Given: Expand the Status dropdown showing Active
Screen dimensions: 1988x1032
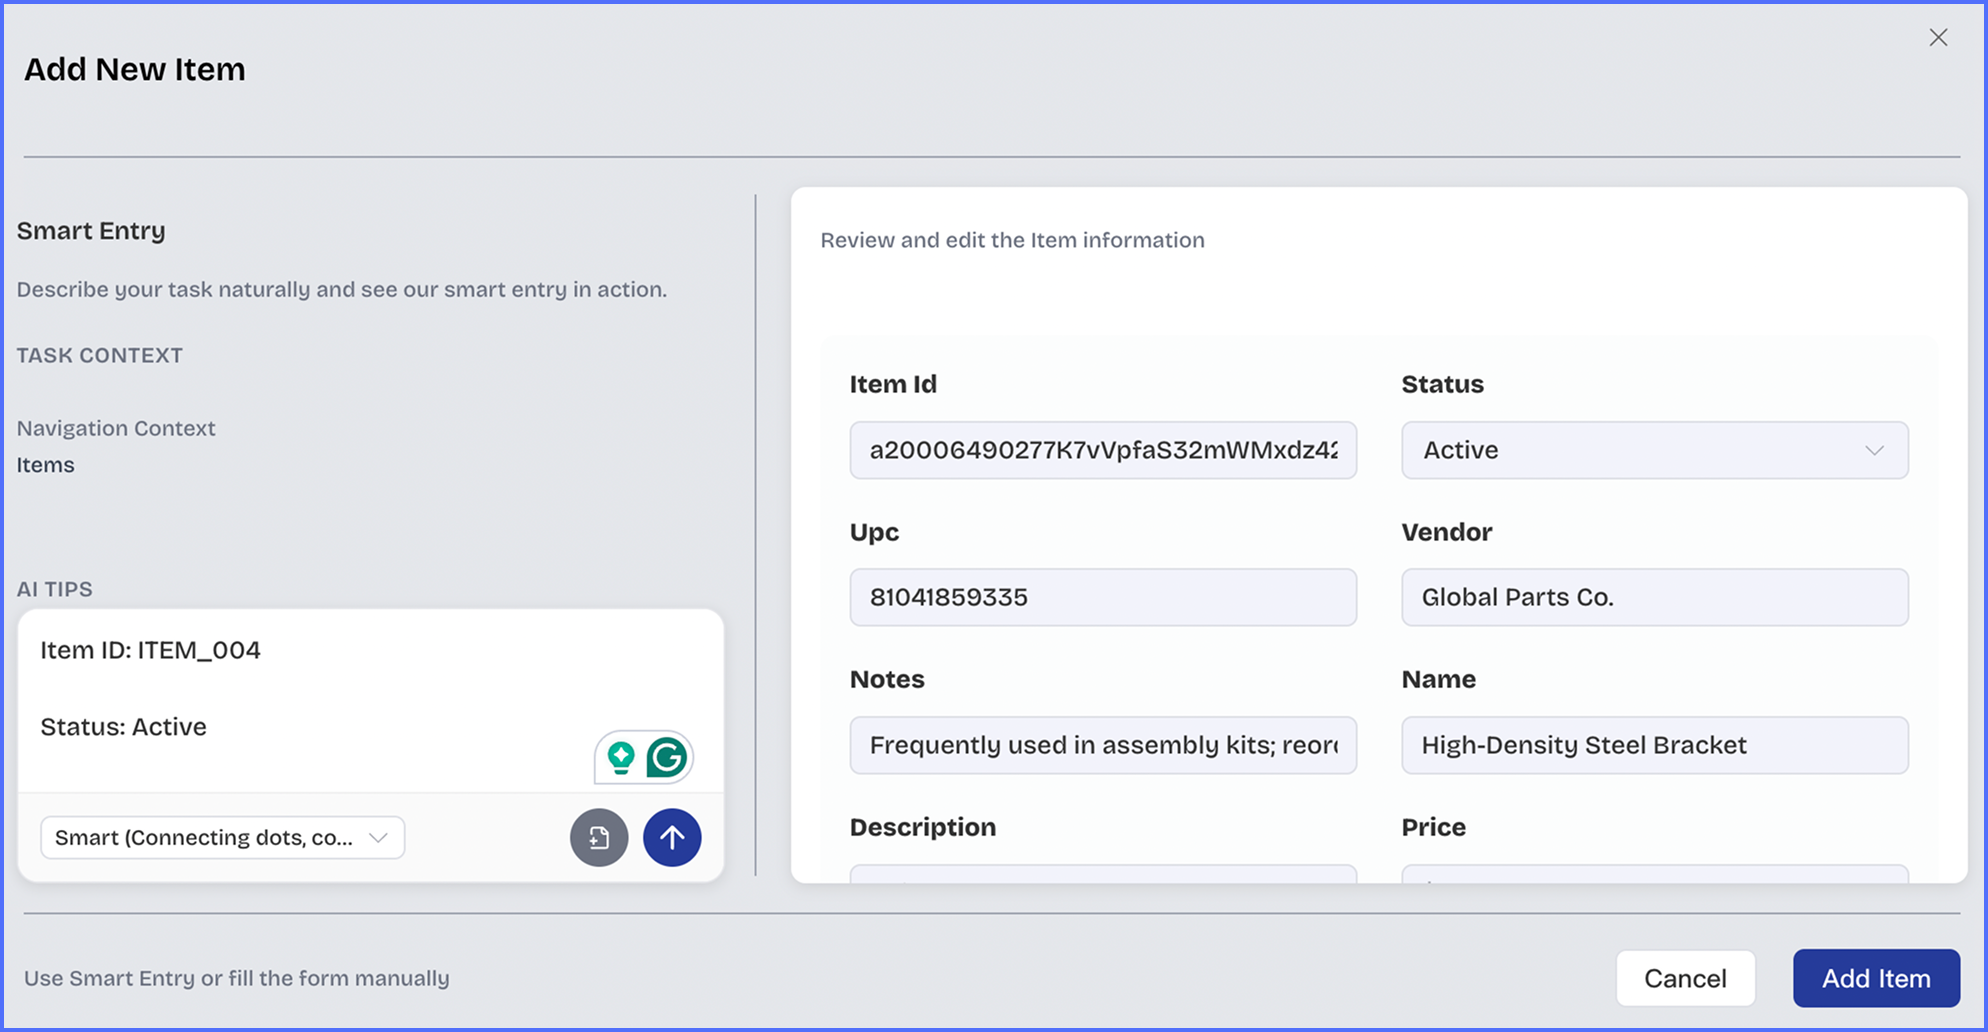Looking at the screenshot, I should point(1654,450).
